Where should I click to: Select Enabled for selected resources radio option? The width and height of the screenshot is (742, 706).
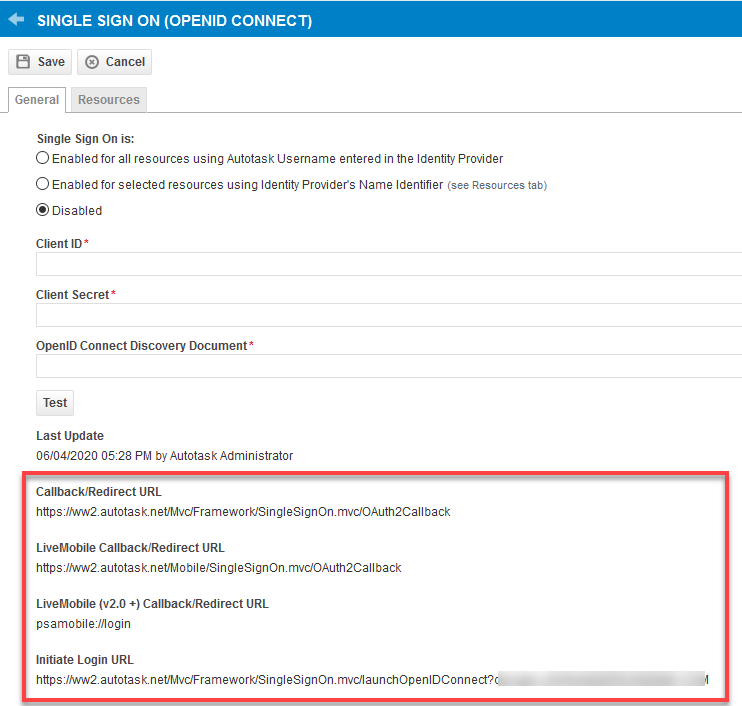(x=43, y=184)
